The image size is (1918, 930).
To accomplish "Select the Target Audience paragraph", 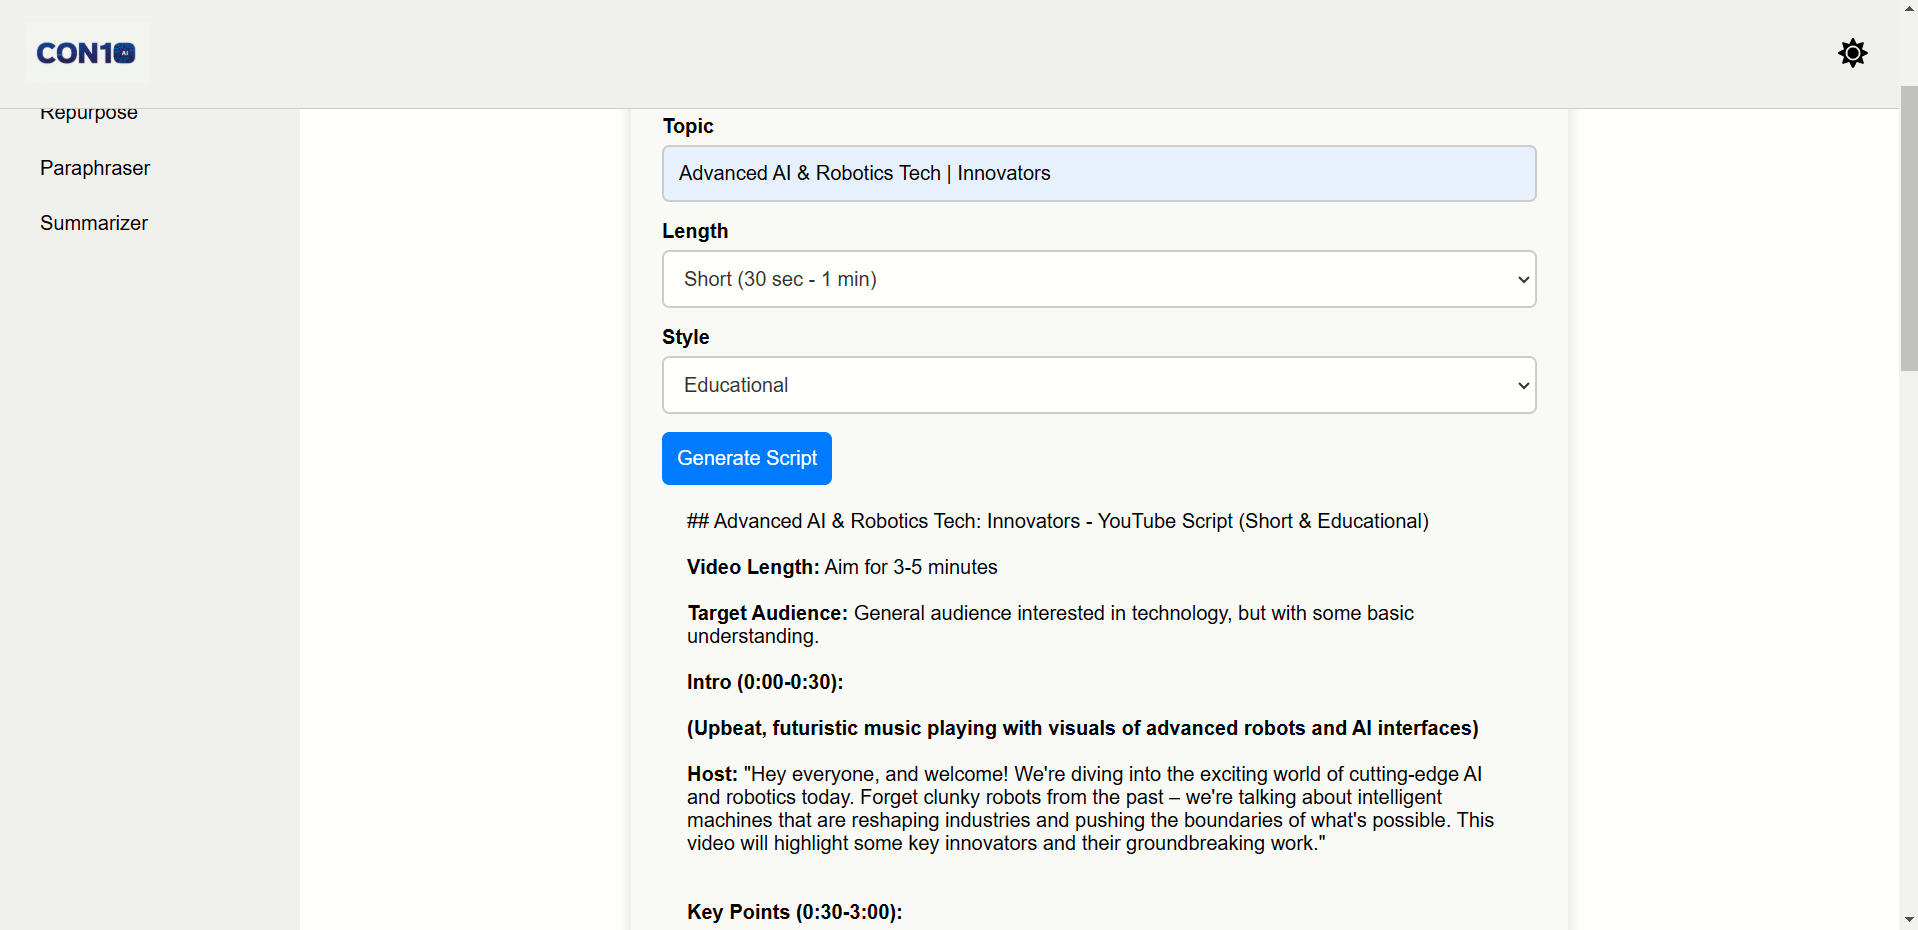I will pos(1050,624).
